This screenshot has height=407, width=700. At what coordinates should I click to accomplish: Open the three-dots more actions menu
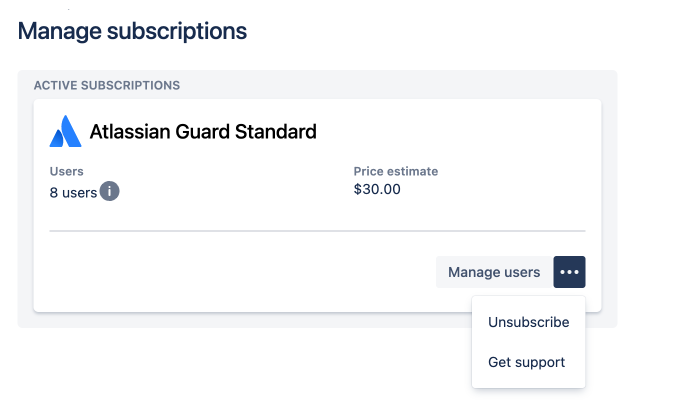point(569,272)
